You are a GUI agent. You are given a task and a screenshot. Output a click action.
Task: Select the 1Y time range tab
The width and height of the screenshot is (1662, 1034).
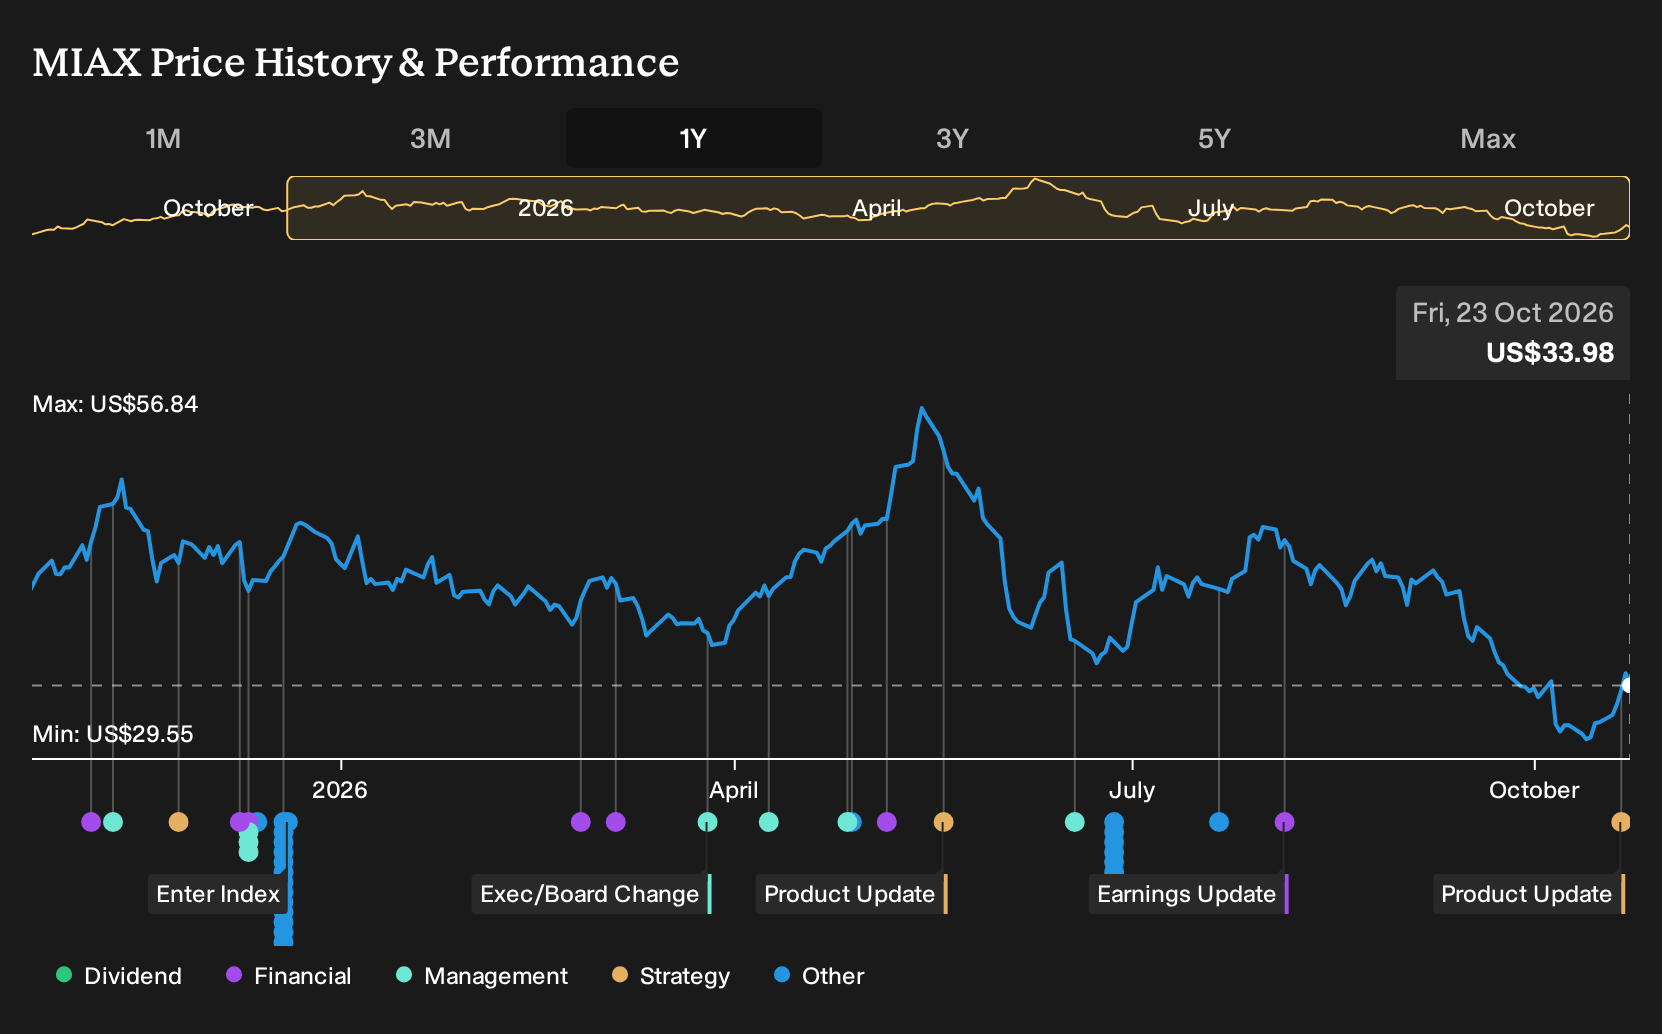(694, 138)
